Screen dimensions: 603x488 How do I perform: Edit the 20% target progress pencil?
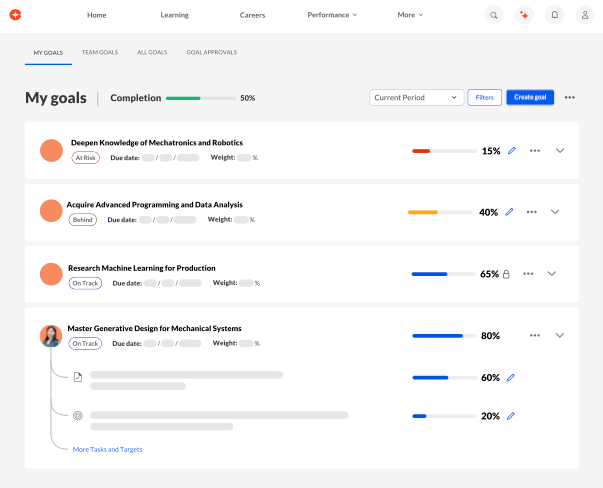point(511,416)
